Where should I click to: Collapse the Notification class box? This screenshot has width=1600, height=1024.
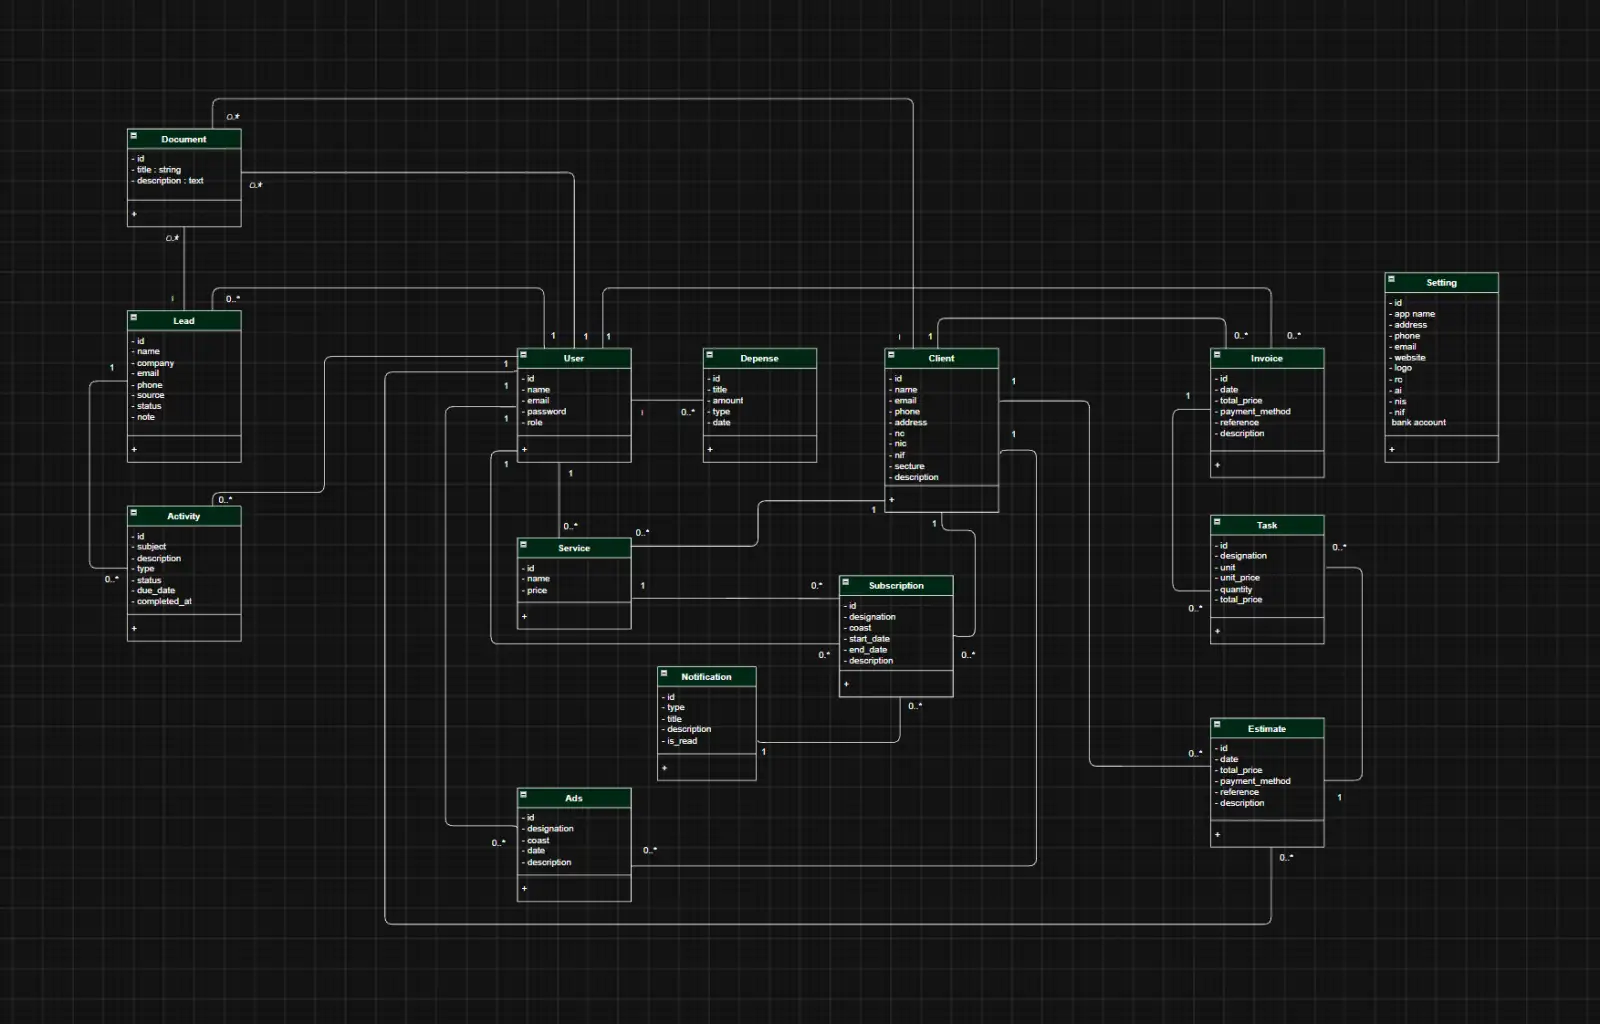click(663, 673)
